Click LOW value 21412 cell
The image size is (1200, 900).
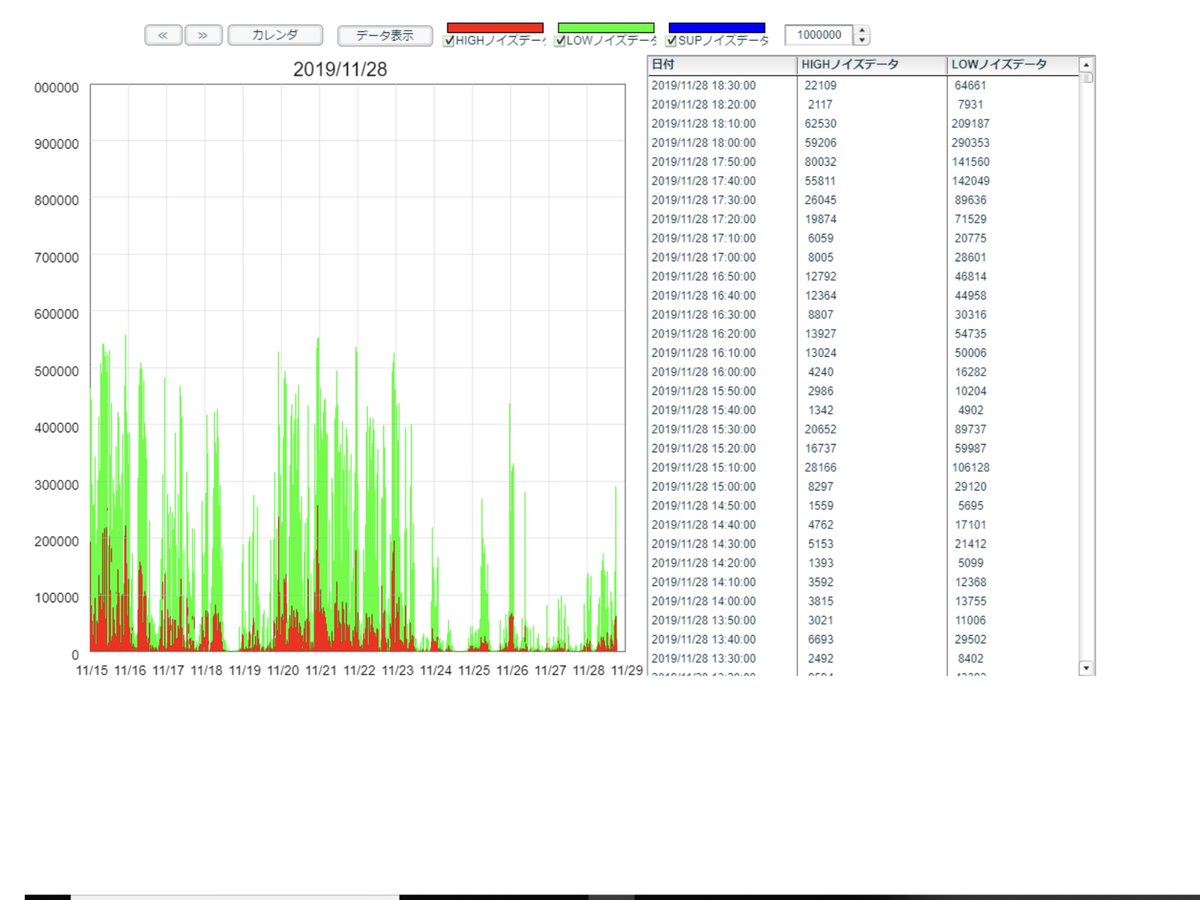click(x=1013, y=543)
